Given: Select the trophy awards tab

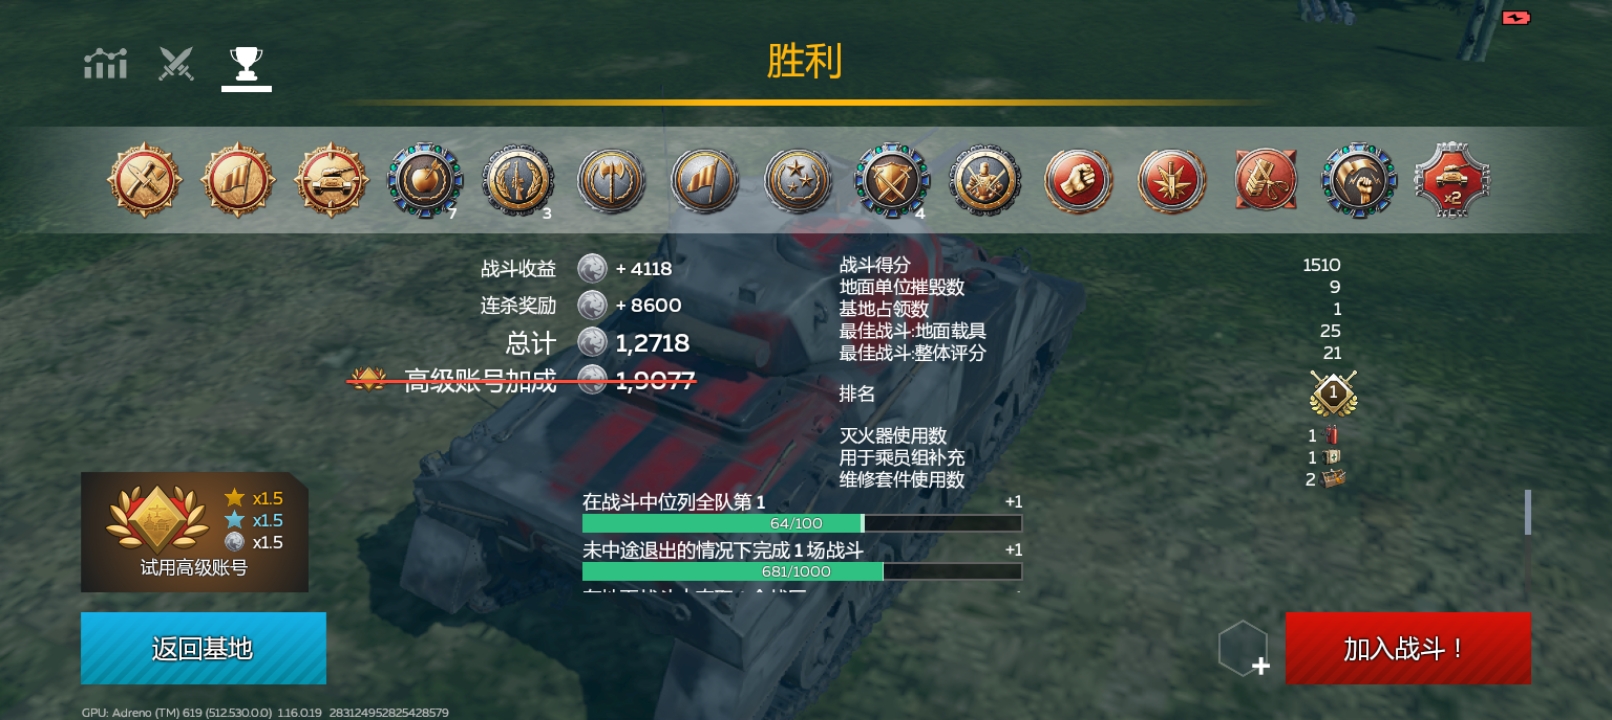Looking at the screenshot, I should tap(246, 65).
